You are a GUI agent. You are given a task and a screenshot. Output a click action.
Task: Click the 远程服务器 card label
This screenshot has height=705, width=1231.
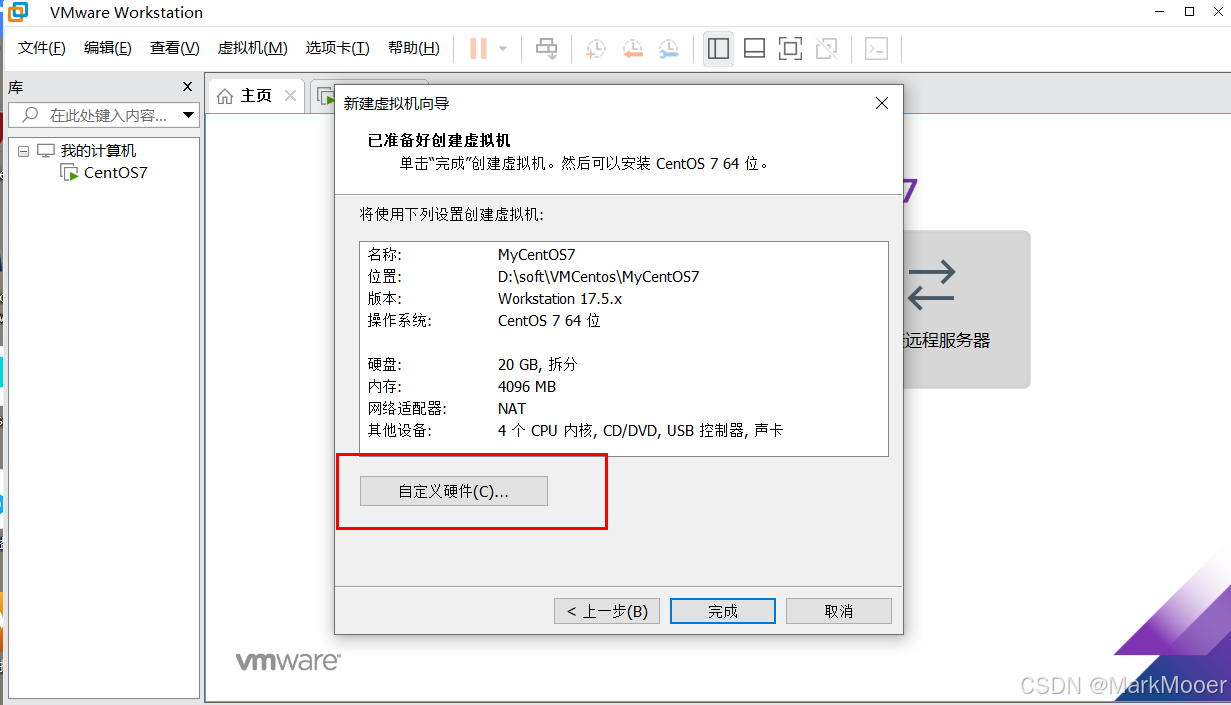click(x=946, y=340)
